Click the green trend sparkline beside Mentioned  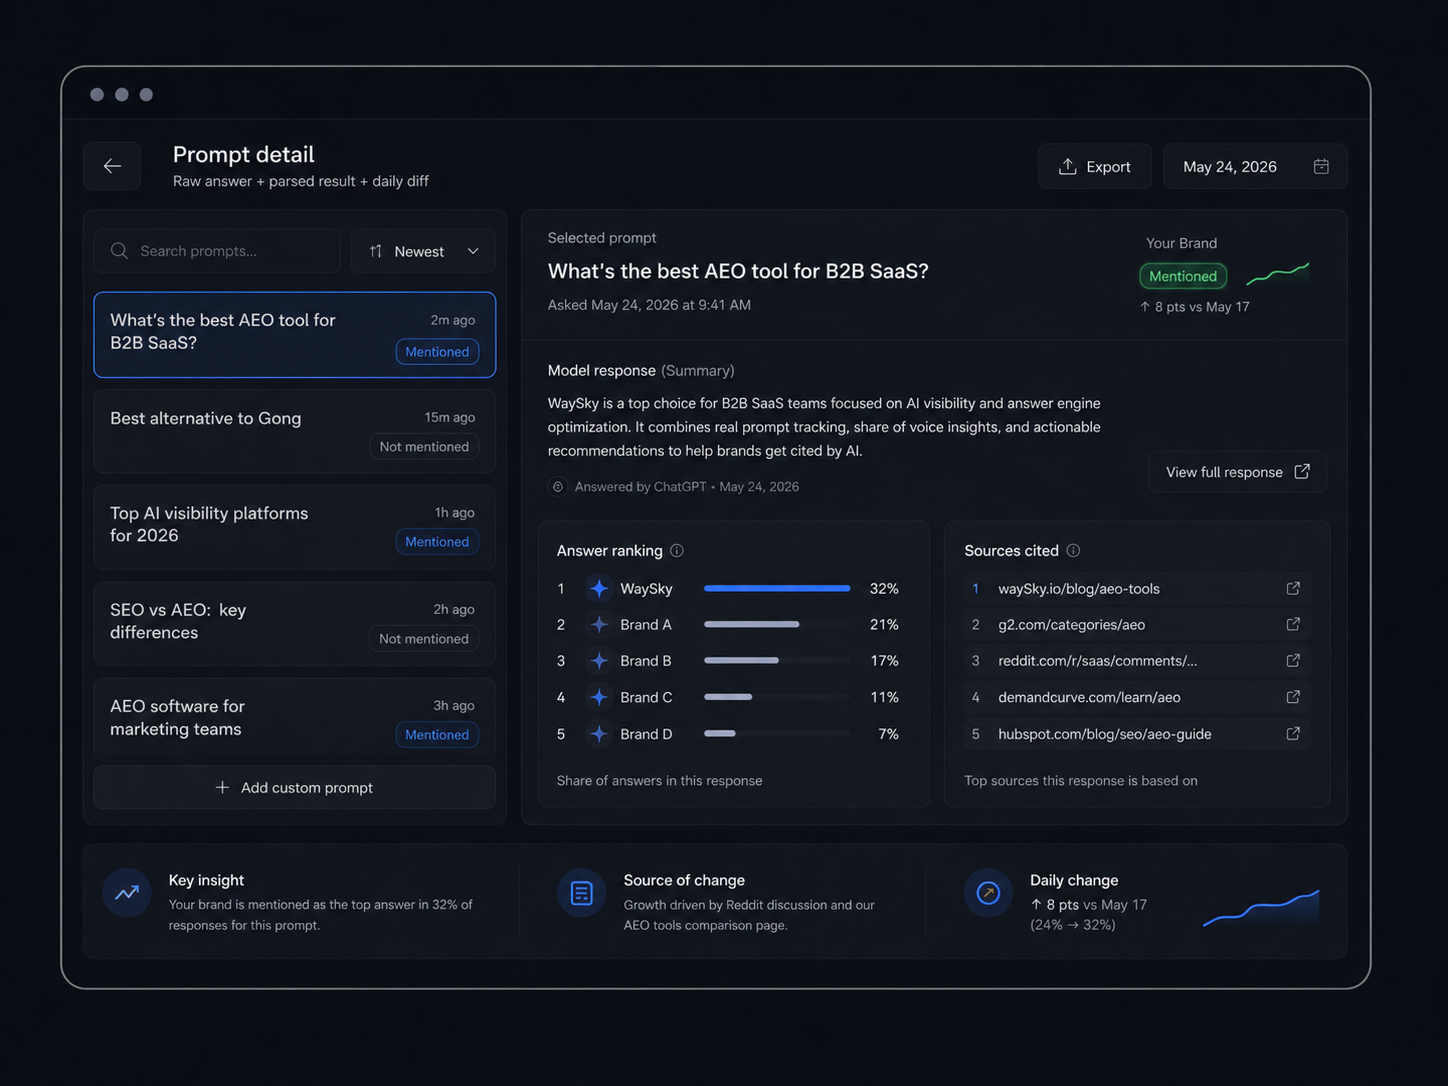1278,273
